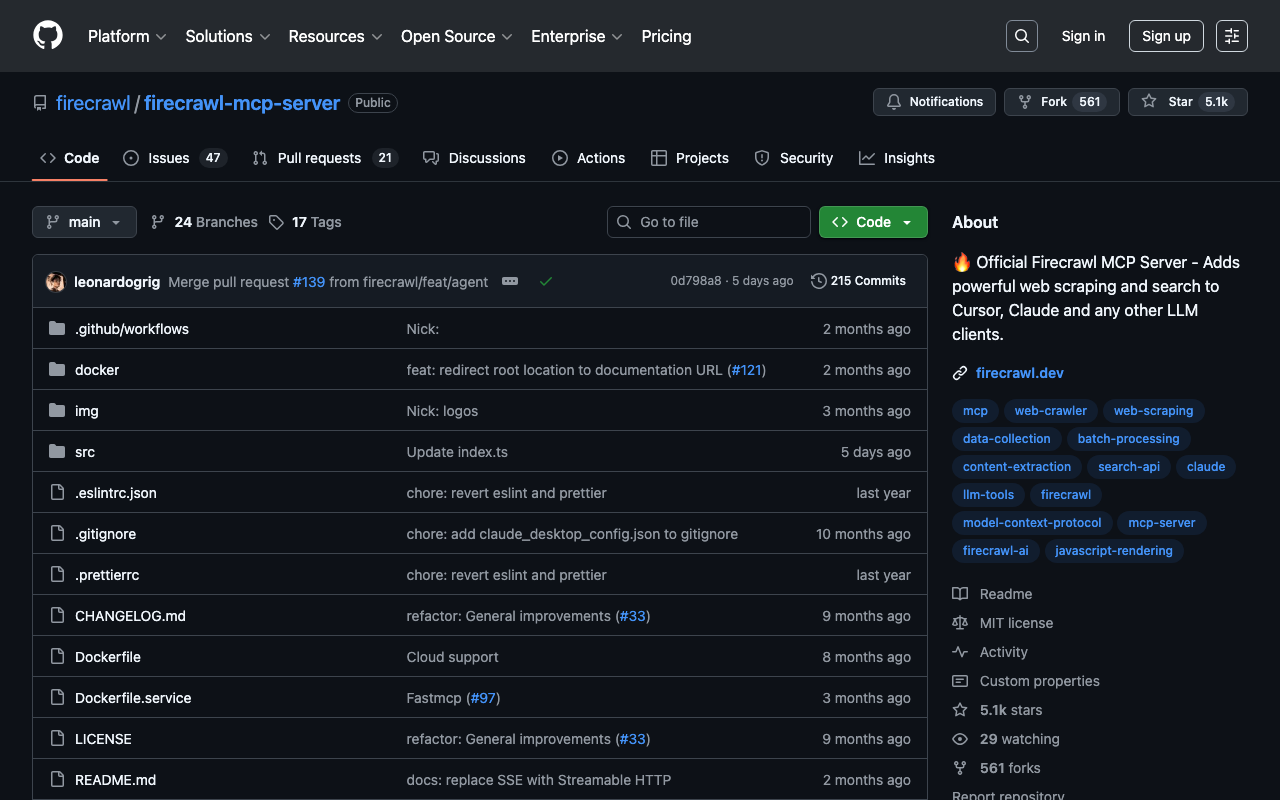Open the firecrawl.dev link
1280x800 pixels.
1019,373
